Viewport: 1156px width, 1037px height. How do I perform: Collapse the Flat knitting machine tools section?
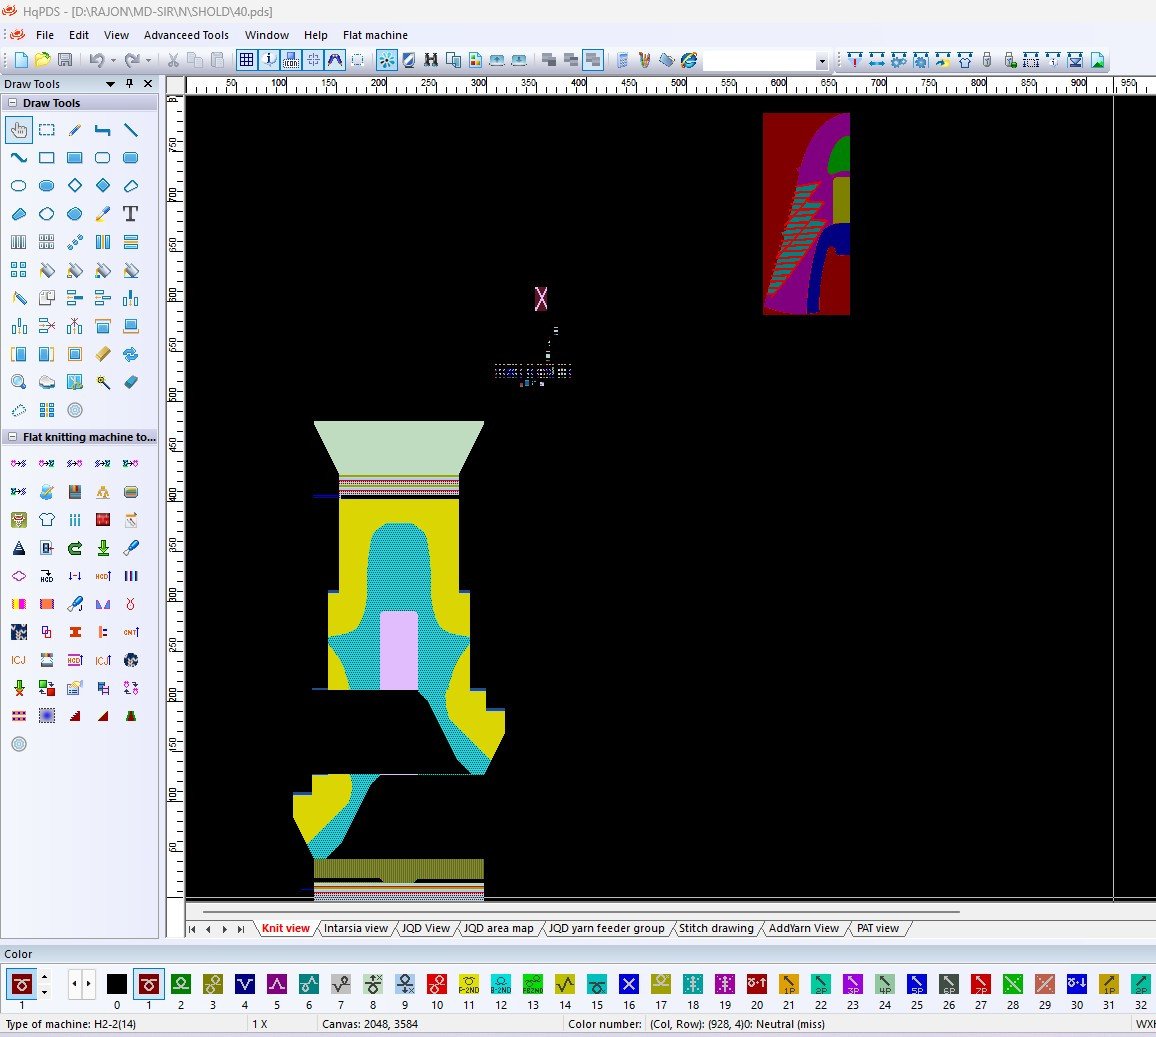click(13, 437)
